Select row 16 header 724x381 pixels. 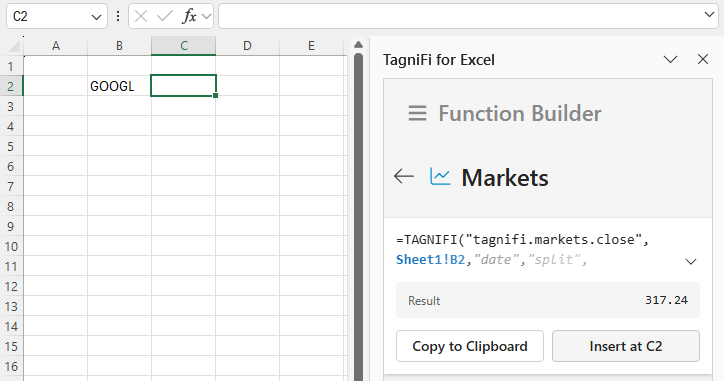(x=11, y=366)
